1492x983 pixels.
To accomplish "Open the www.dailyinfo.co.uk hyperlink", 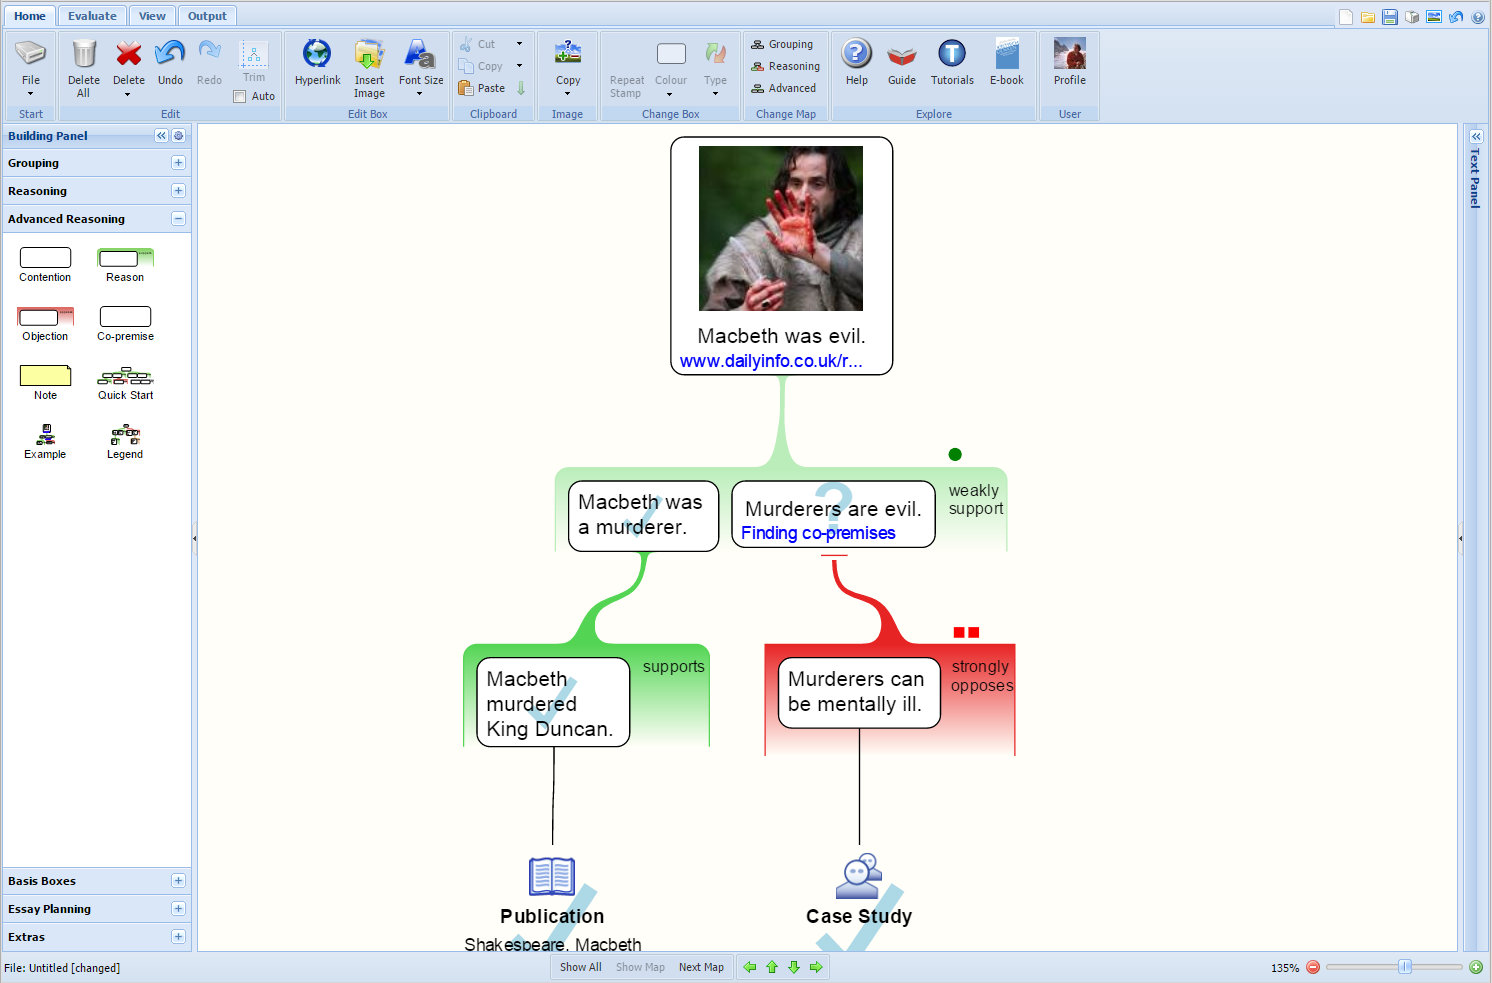I will pyautogui.click(x=771, y=361).
